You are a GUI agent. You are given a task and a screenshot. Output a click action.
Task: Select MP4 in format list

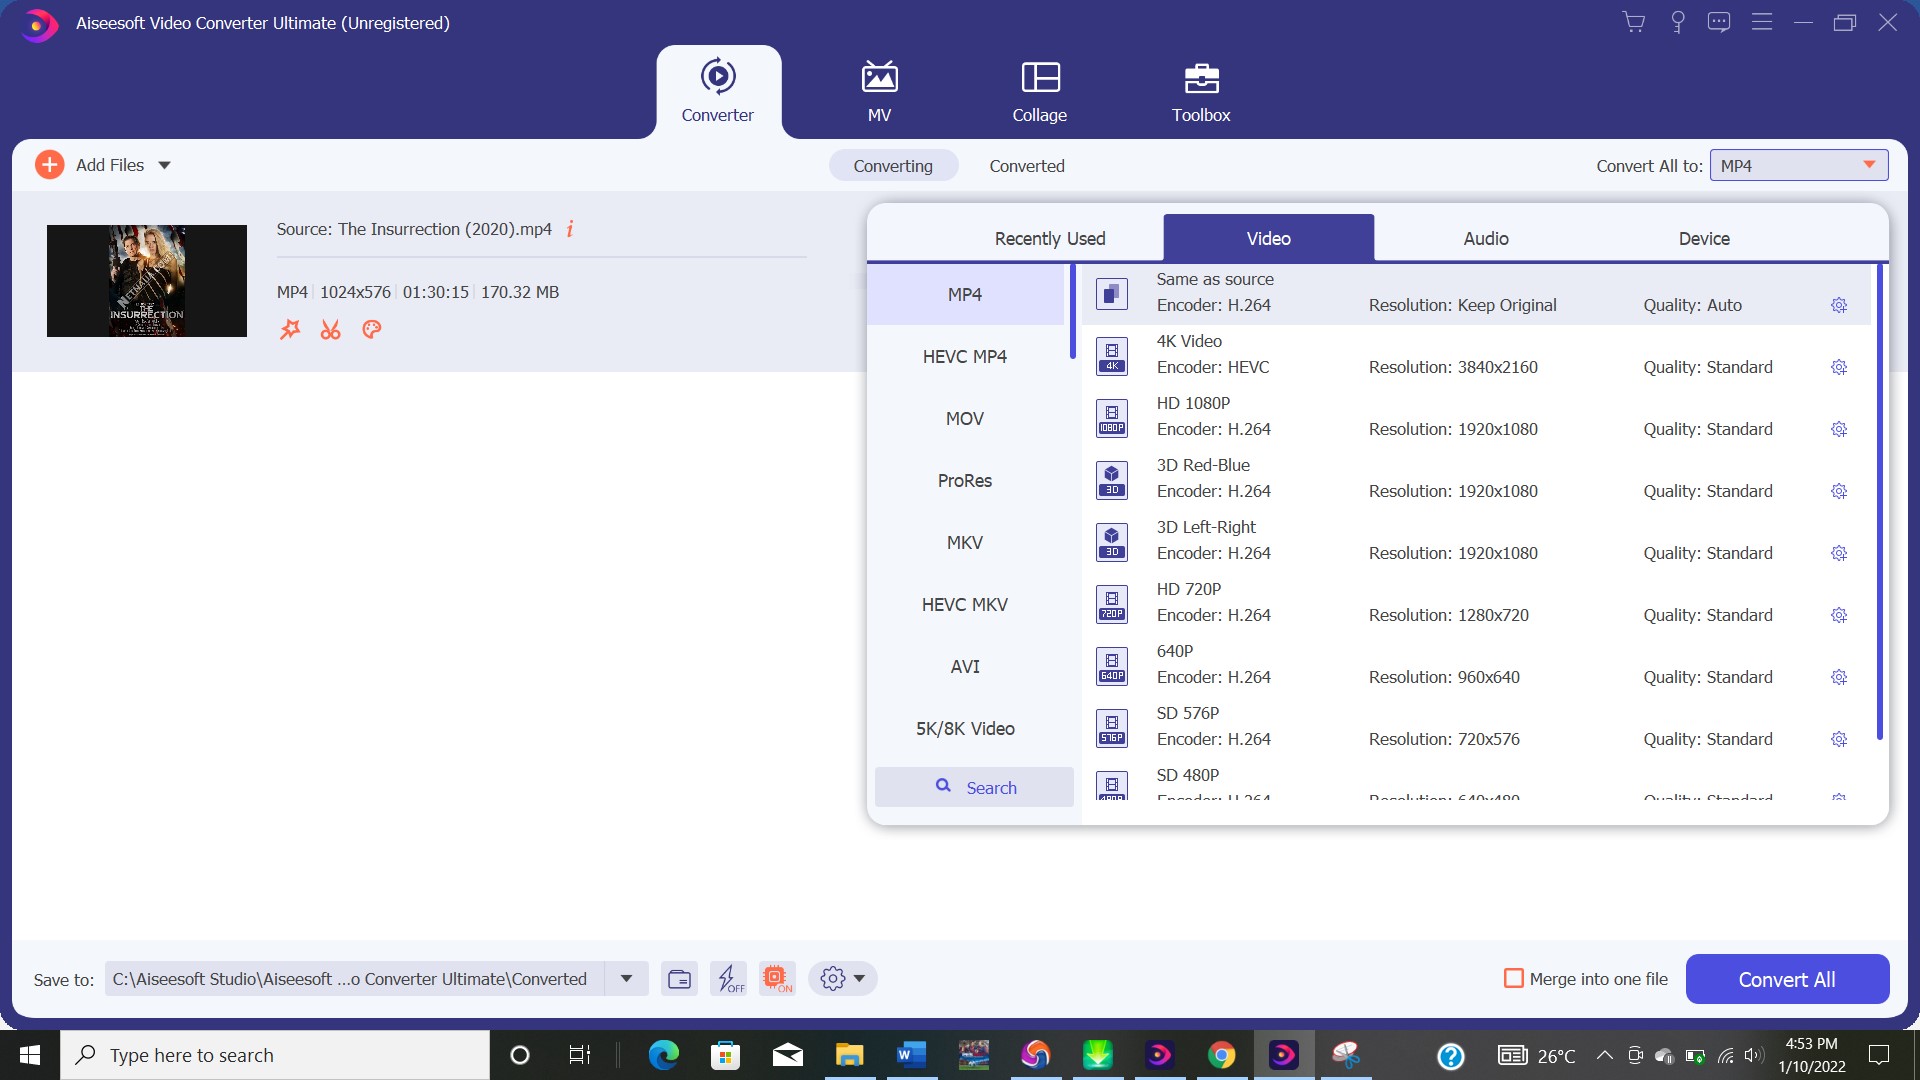coord(965,294)
